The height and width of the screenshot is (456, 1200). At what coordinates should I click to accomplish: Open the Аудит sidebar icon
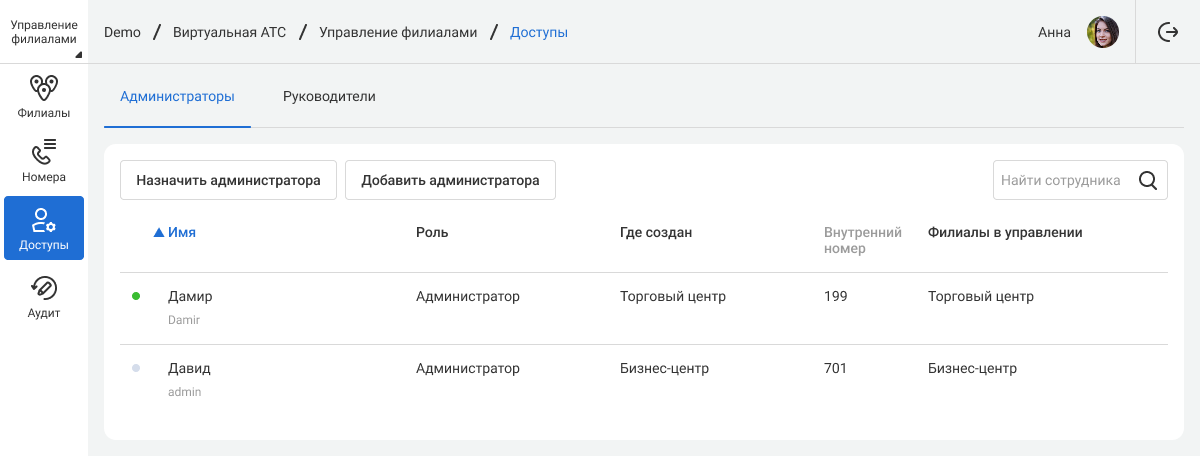click(x=44, y=288)
